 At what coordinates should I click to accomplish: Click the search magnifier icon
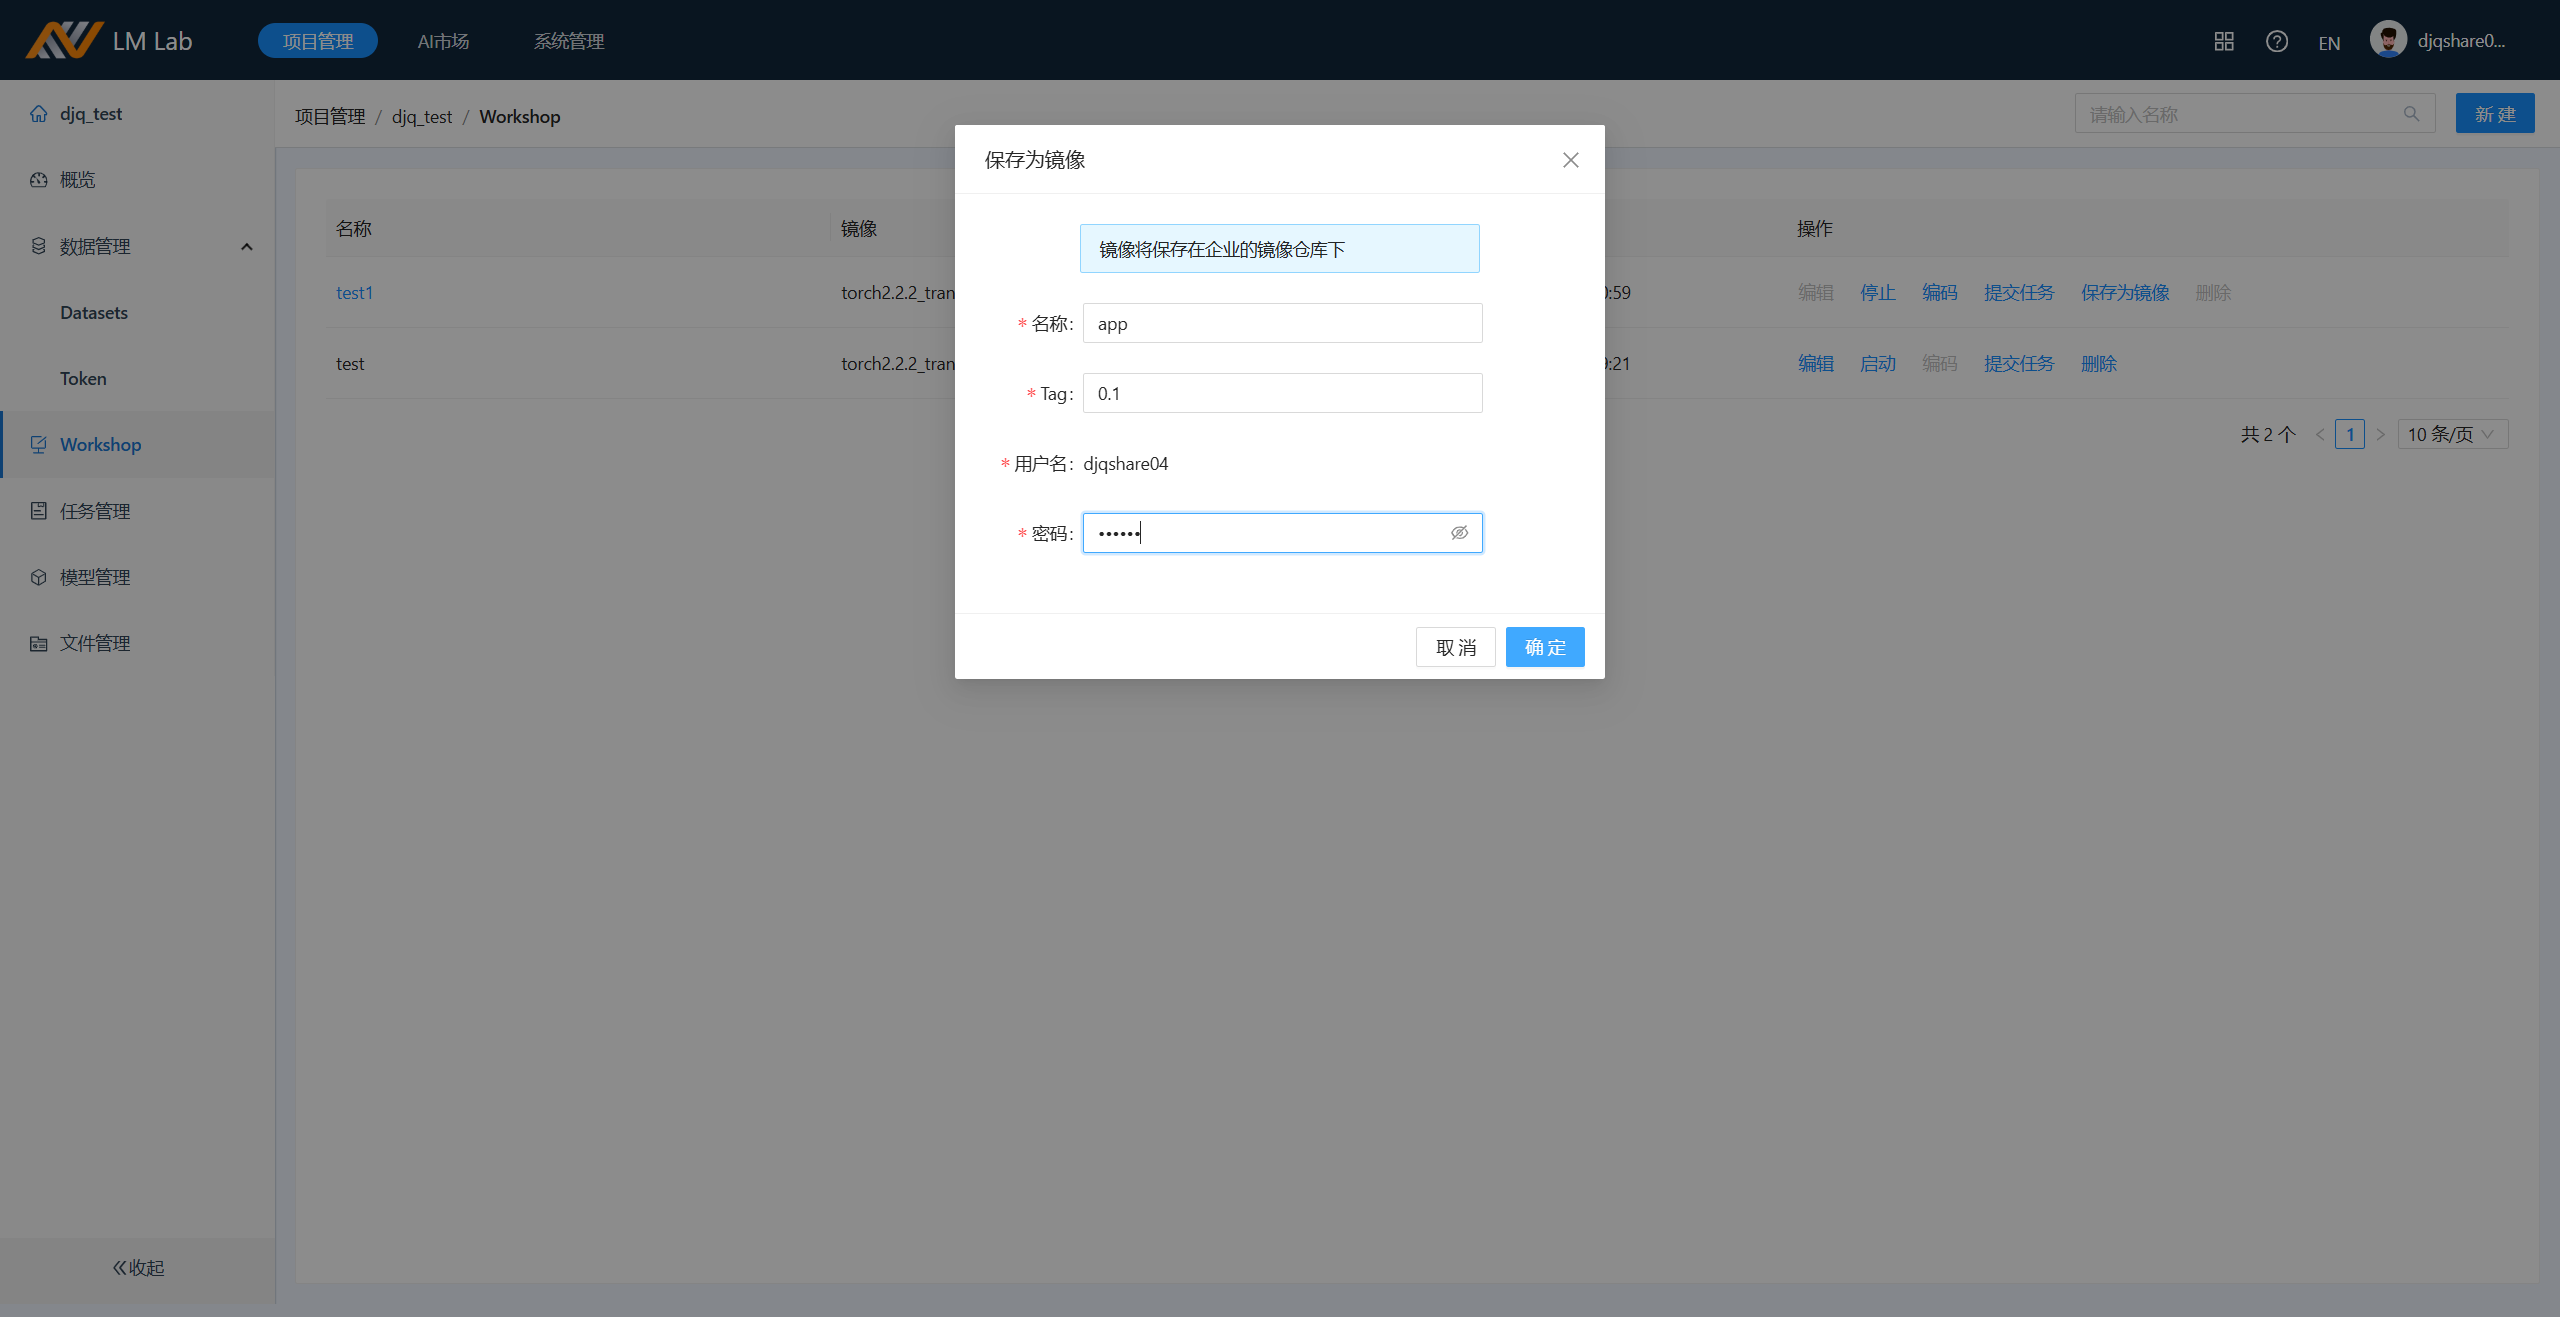pos(2411,114)
